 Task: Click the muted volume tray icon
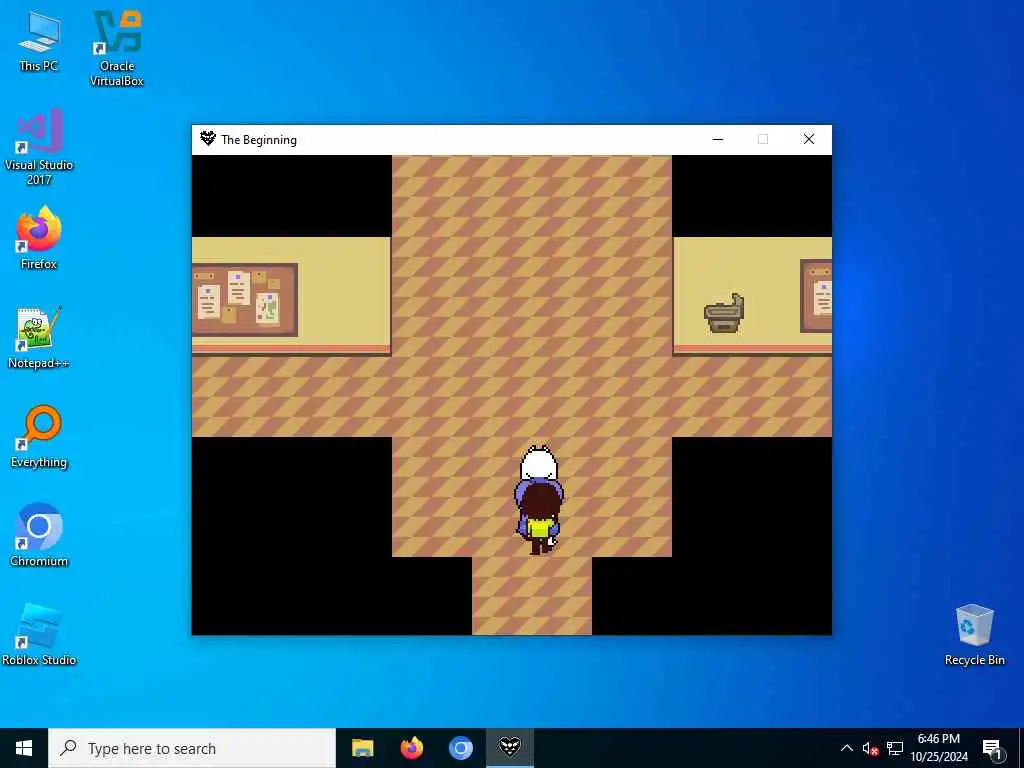(x=870, y=748)
